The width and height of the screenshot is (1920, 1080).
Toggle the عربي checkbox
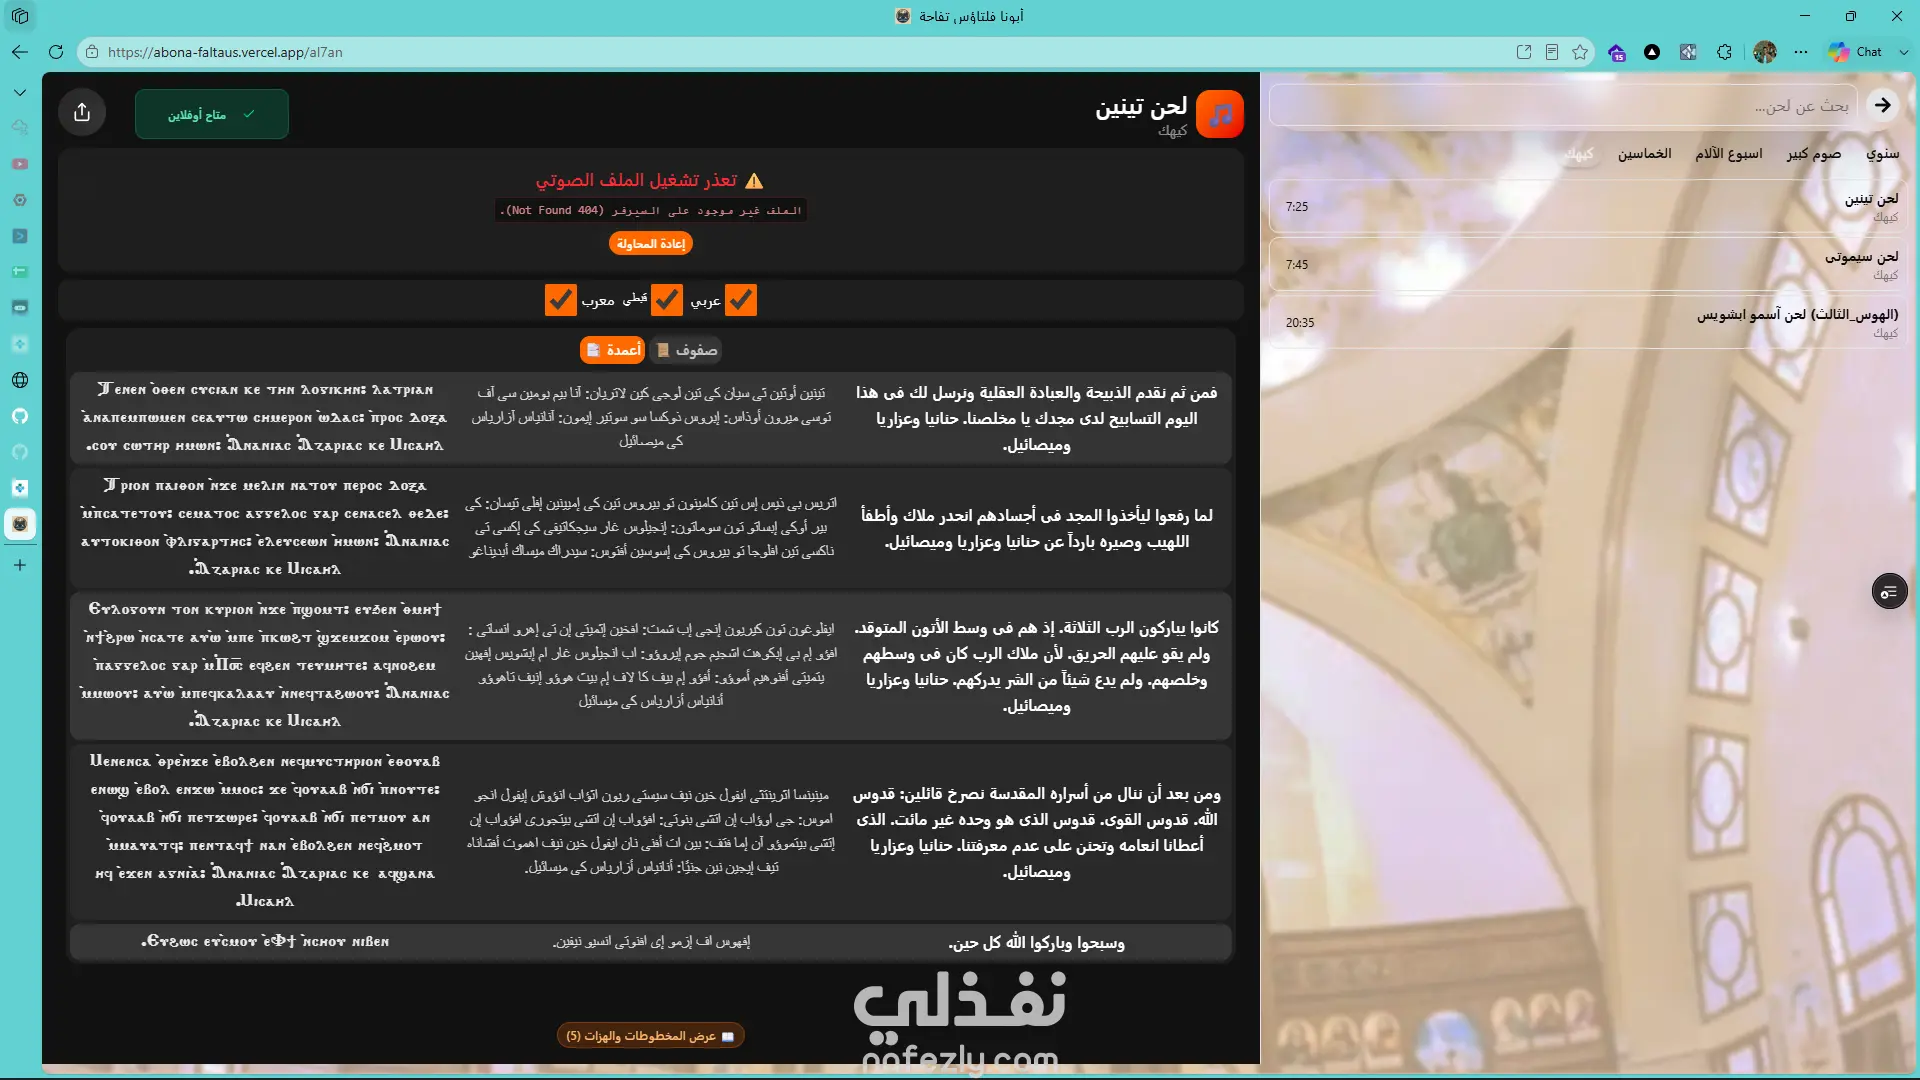741,300
